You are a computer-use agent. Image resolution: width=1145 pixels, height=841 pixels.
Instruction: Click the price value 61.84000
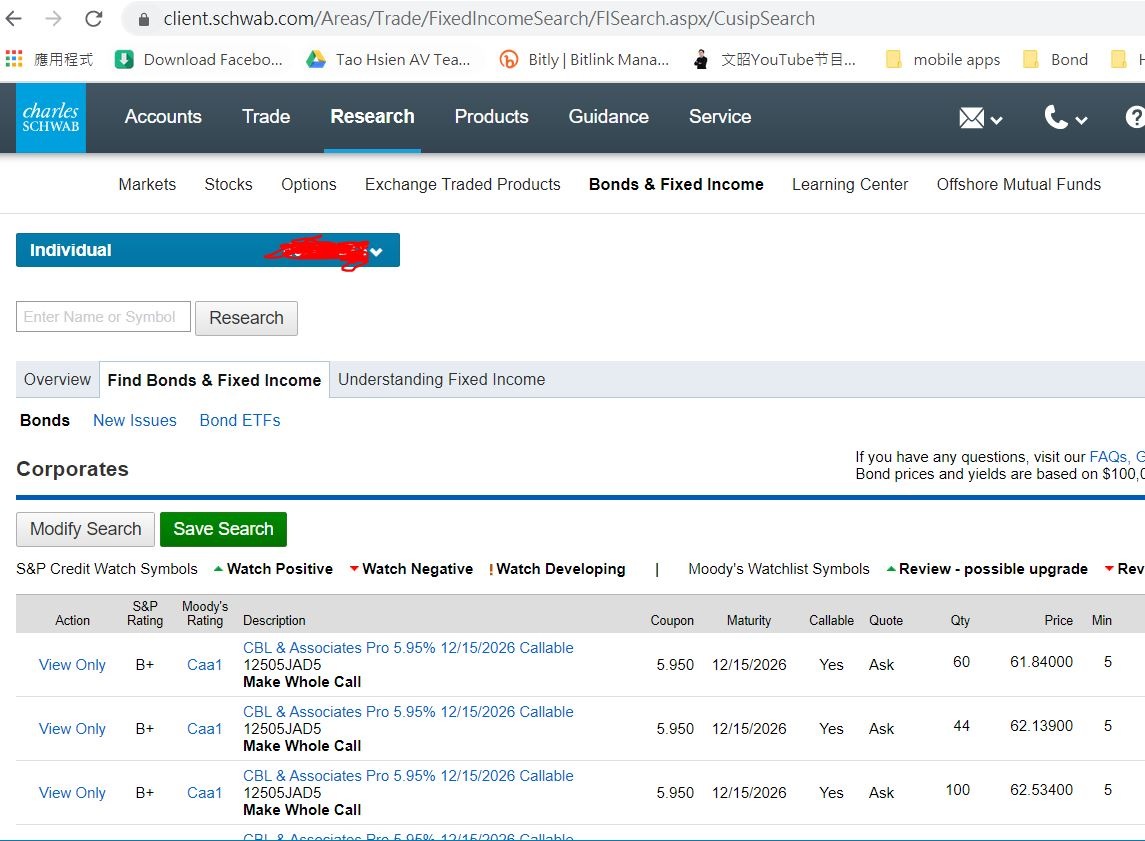tap(1041, 662)
